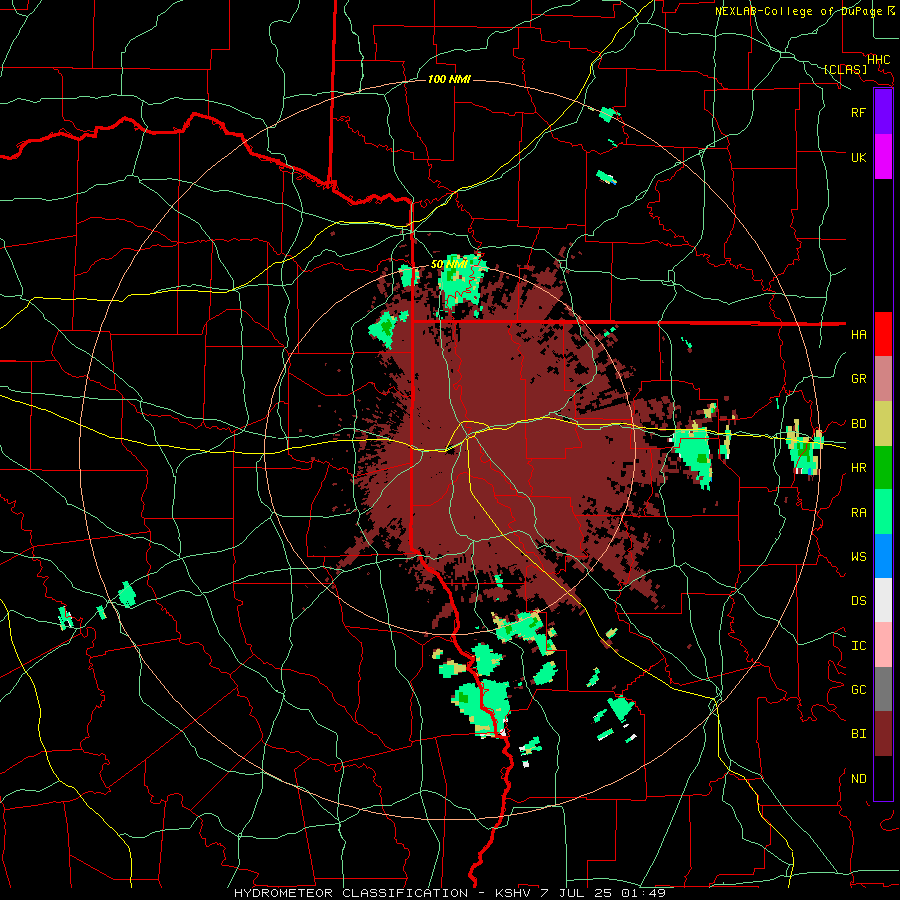
Task: Click the 100 NMI range ring label
Action: pyautogui.click(x=449, y=79)
